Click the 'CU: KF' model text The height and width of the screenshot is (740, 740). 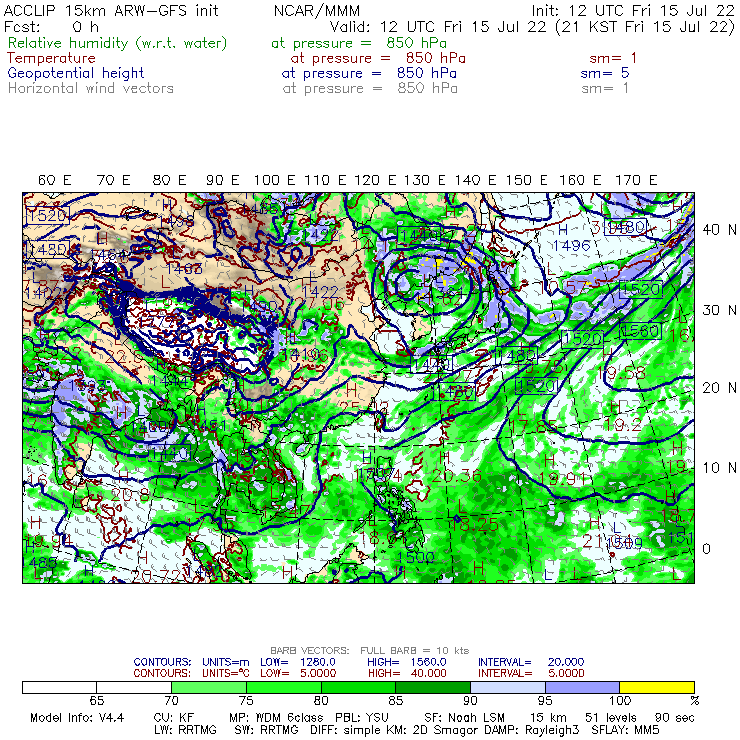pos(174,718)
